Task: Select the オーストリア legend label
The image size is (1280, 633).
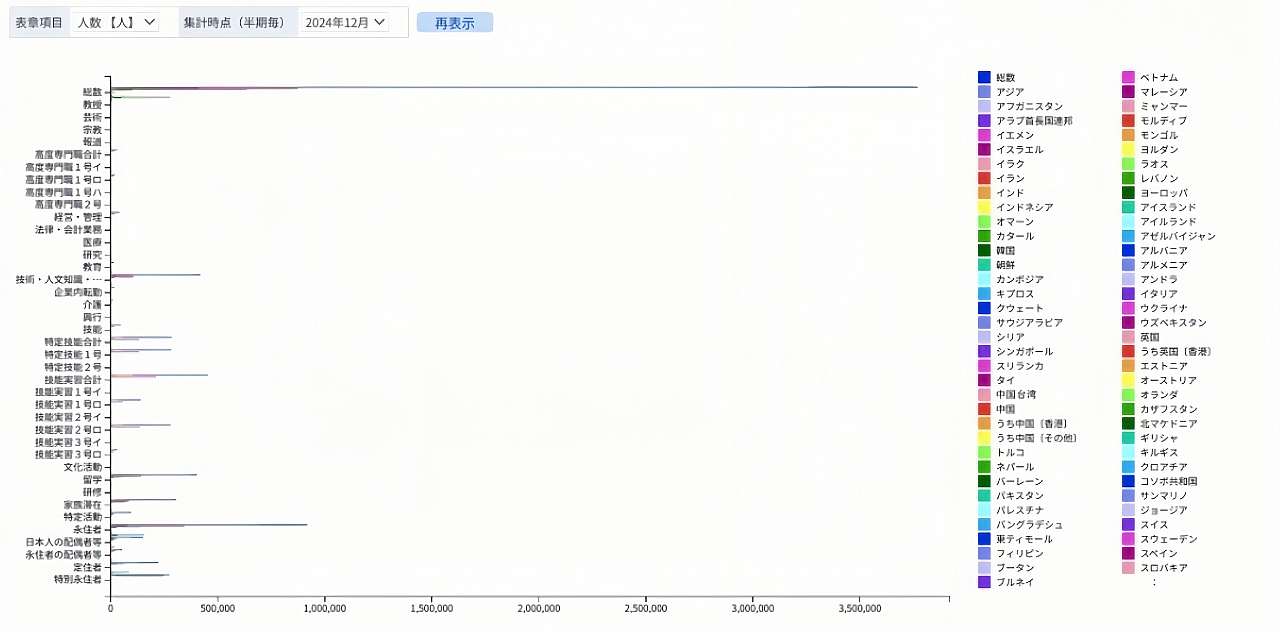Action: (1168, 380)
